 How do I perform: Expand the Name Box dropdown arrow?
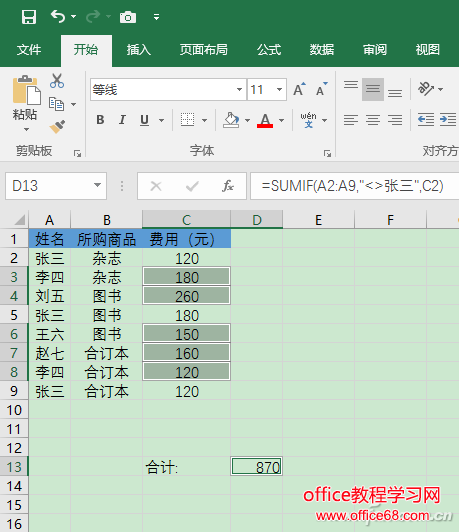(97, 185)
